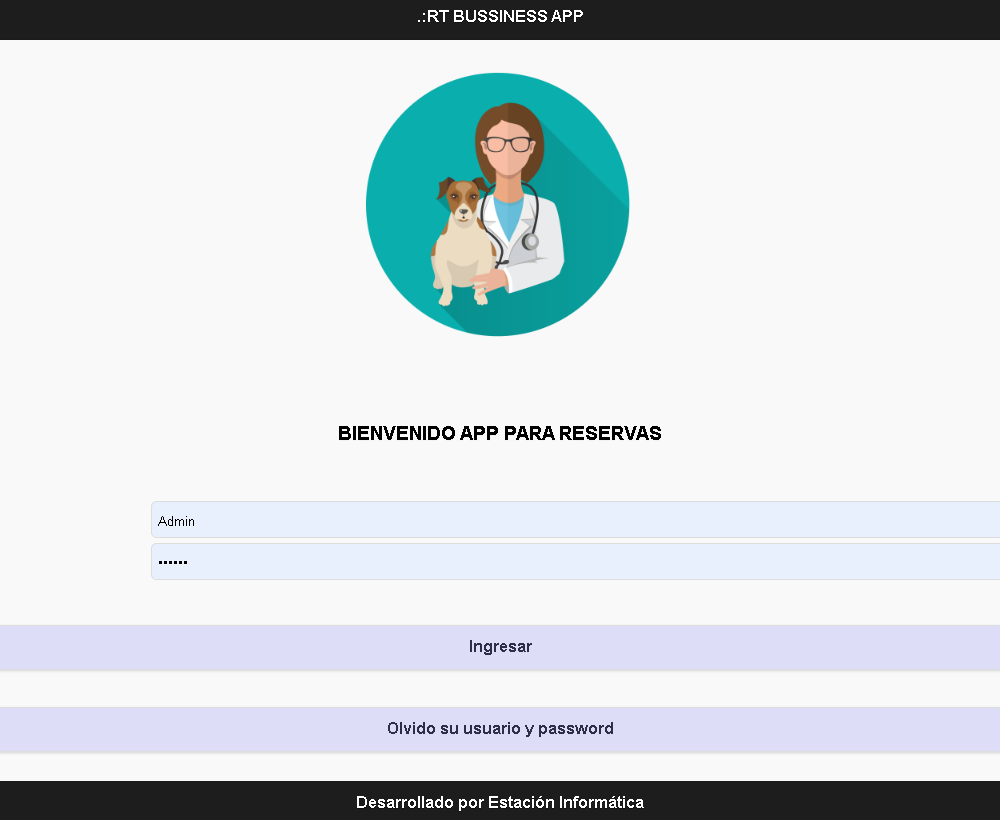Screen dimensions: 1000x820
Task: Click the vet's eyeglasses in the illustration
Action: (x=508, y=144)
